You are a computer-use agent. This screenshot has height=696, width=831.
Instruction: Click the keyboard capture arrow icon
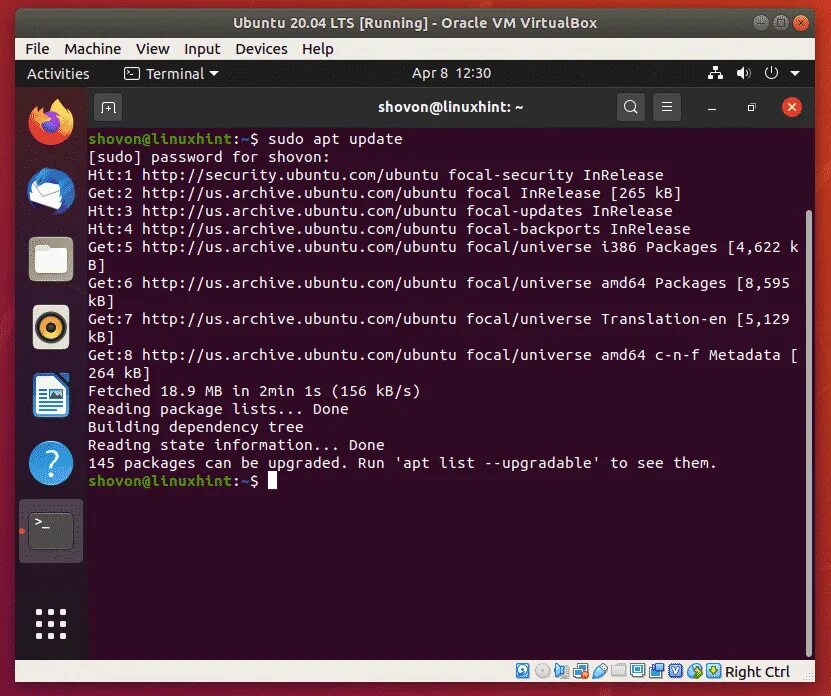[713, 671]
